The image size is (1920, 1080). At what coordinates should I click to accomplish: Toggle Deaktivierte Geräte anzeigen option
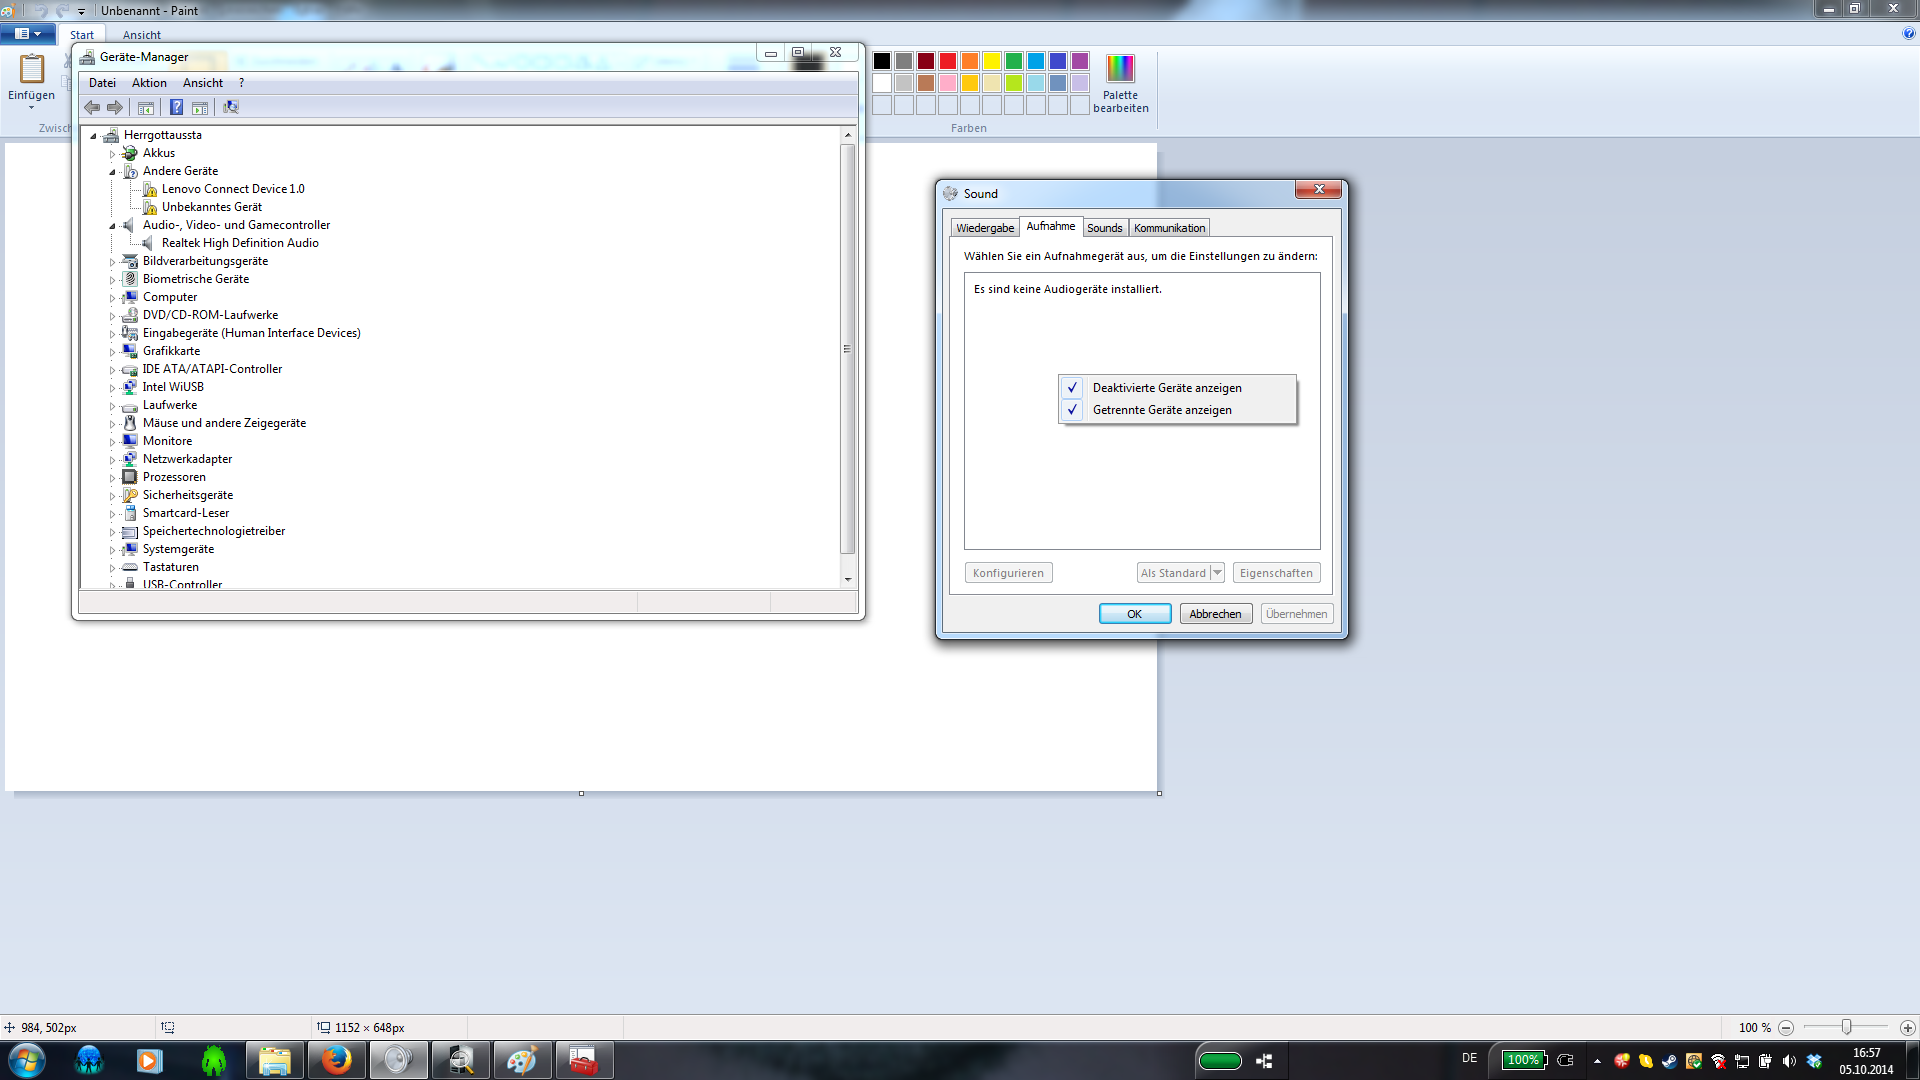click(1166, 388)
